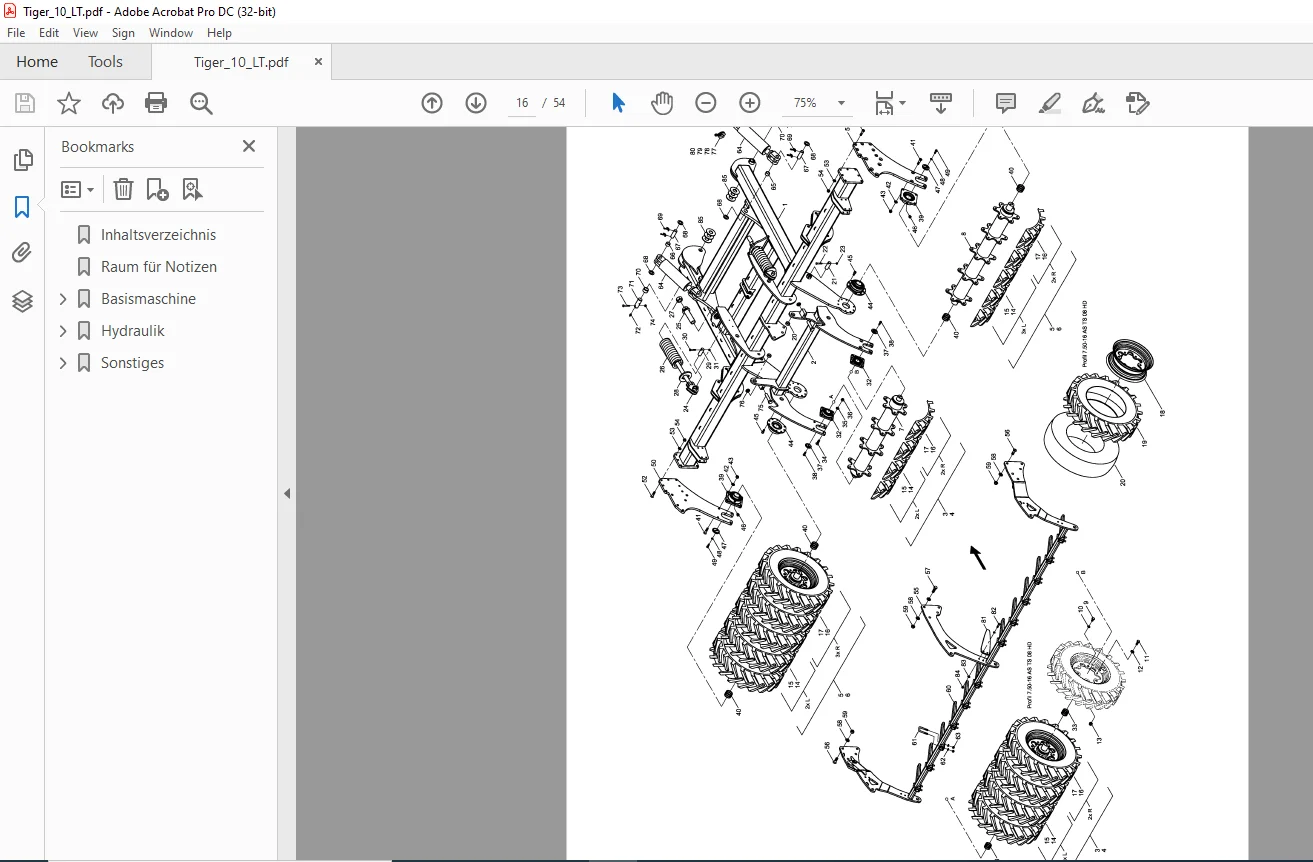Jump to the Hydraulik bookmark
This screenshot has width=1313, height=862.
132,331
